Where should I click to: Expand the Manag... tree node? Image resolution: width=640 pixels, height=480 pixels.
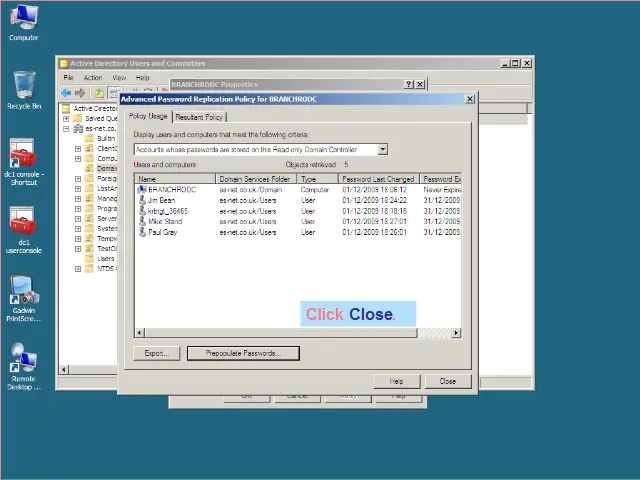coord(78,199)
